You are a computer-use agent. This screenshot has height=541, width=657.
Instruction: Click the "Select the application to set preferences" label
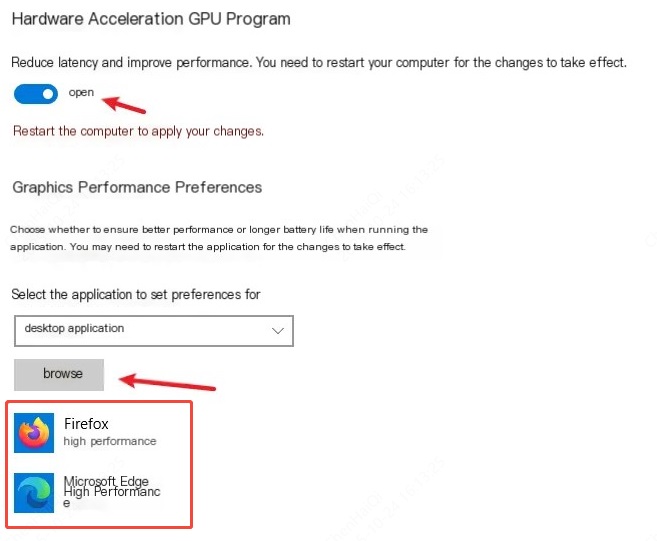click(136, 294)
